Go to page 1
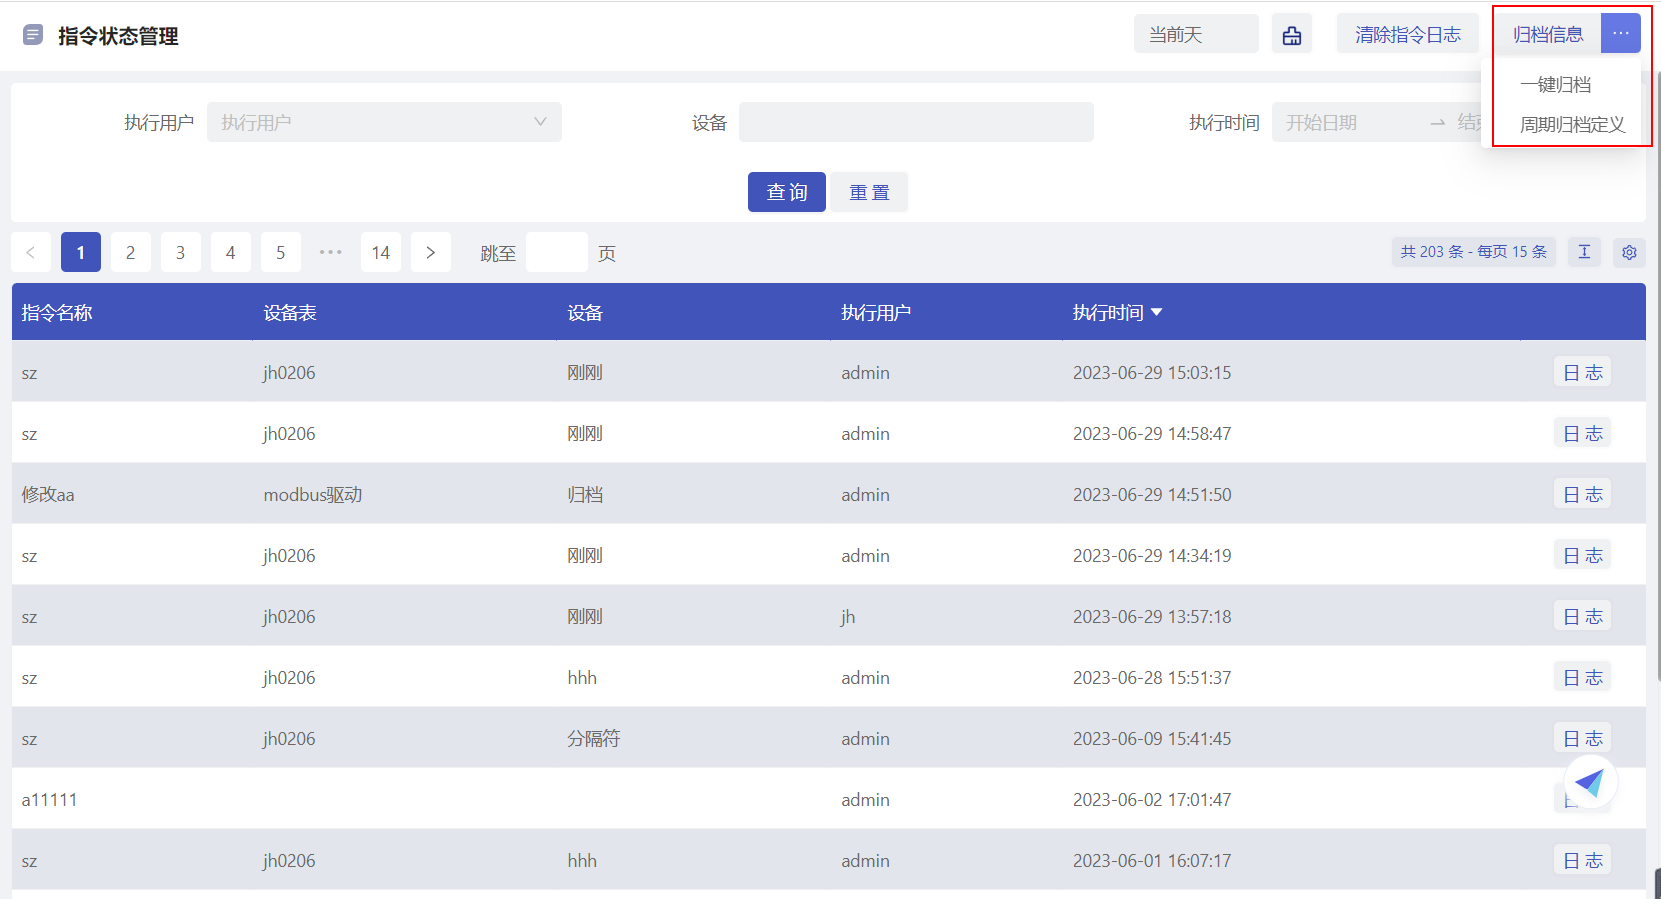 point(81,252)
